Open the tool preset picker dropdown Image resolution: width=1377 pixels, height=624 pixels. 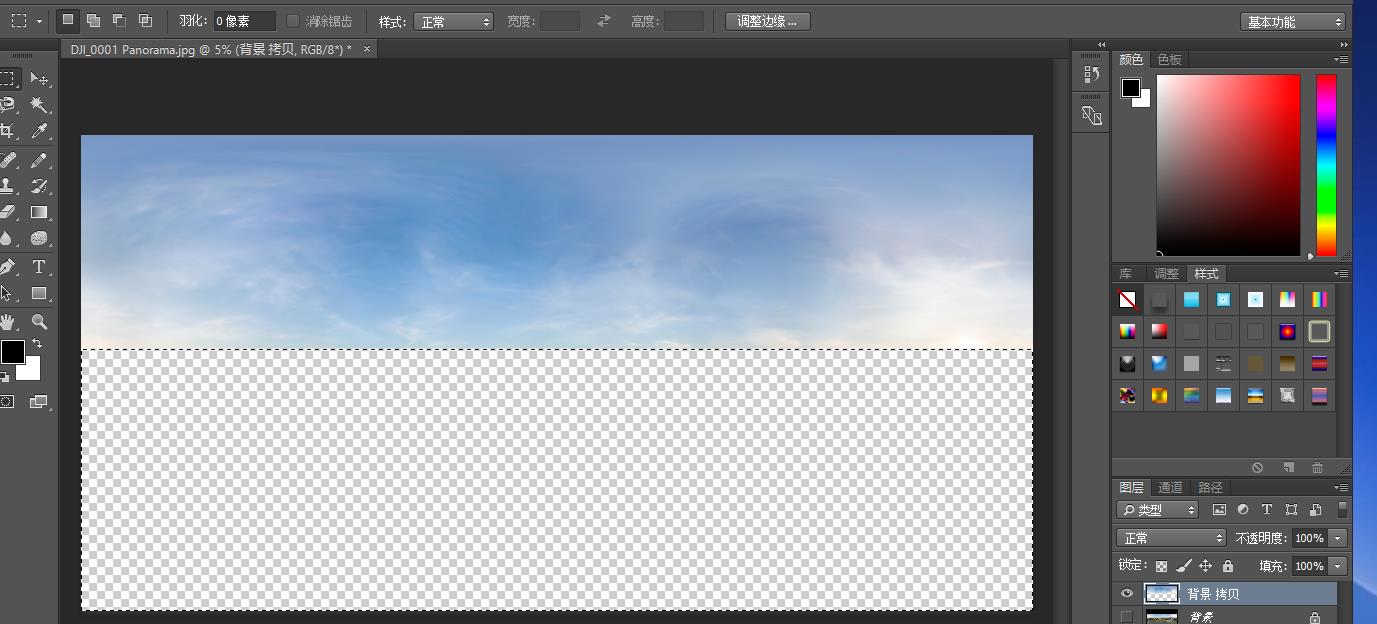point(40,21)
